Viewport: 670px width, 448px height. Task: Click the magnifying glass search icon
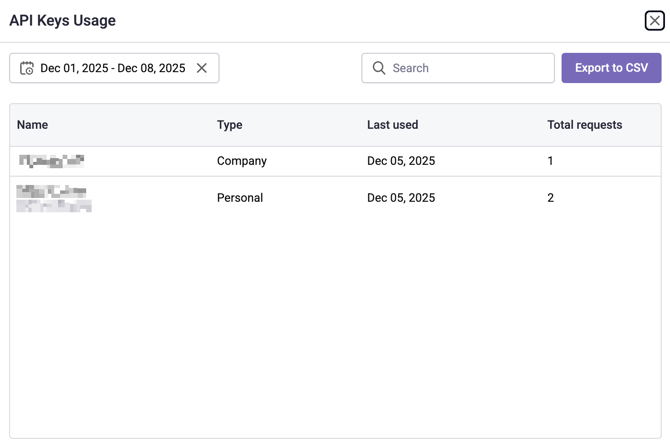[x=379, y=68]
